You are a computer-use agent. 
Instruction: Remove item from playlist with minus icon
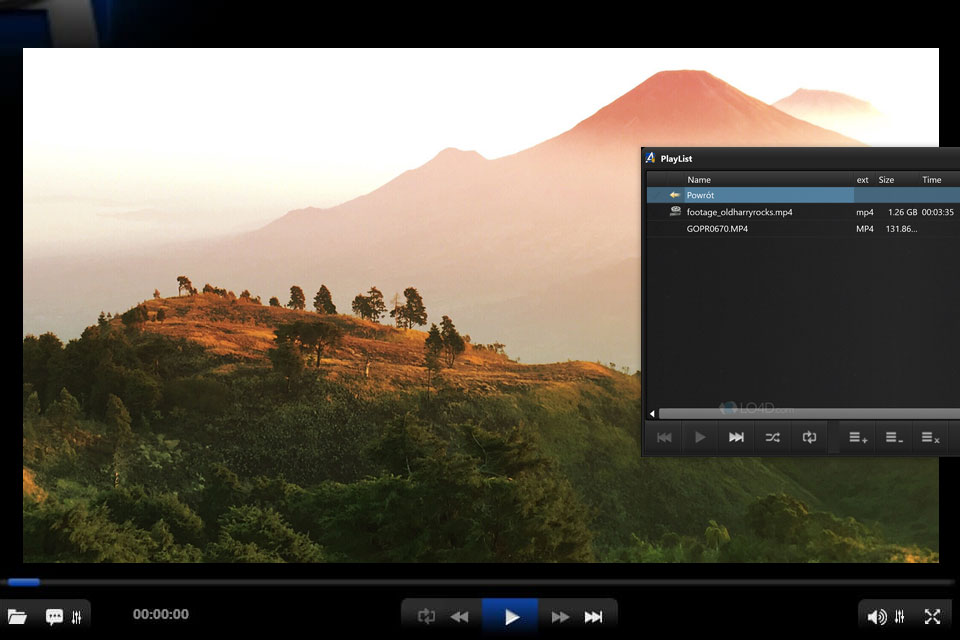(894, 437)
